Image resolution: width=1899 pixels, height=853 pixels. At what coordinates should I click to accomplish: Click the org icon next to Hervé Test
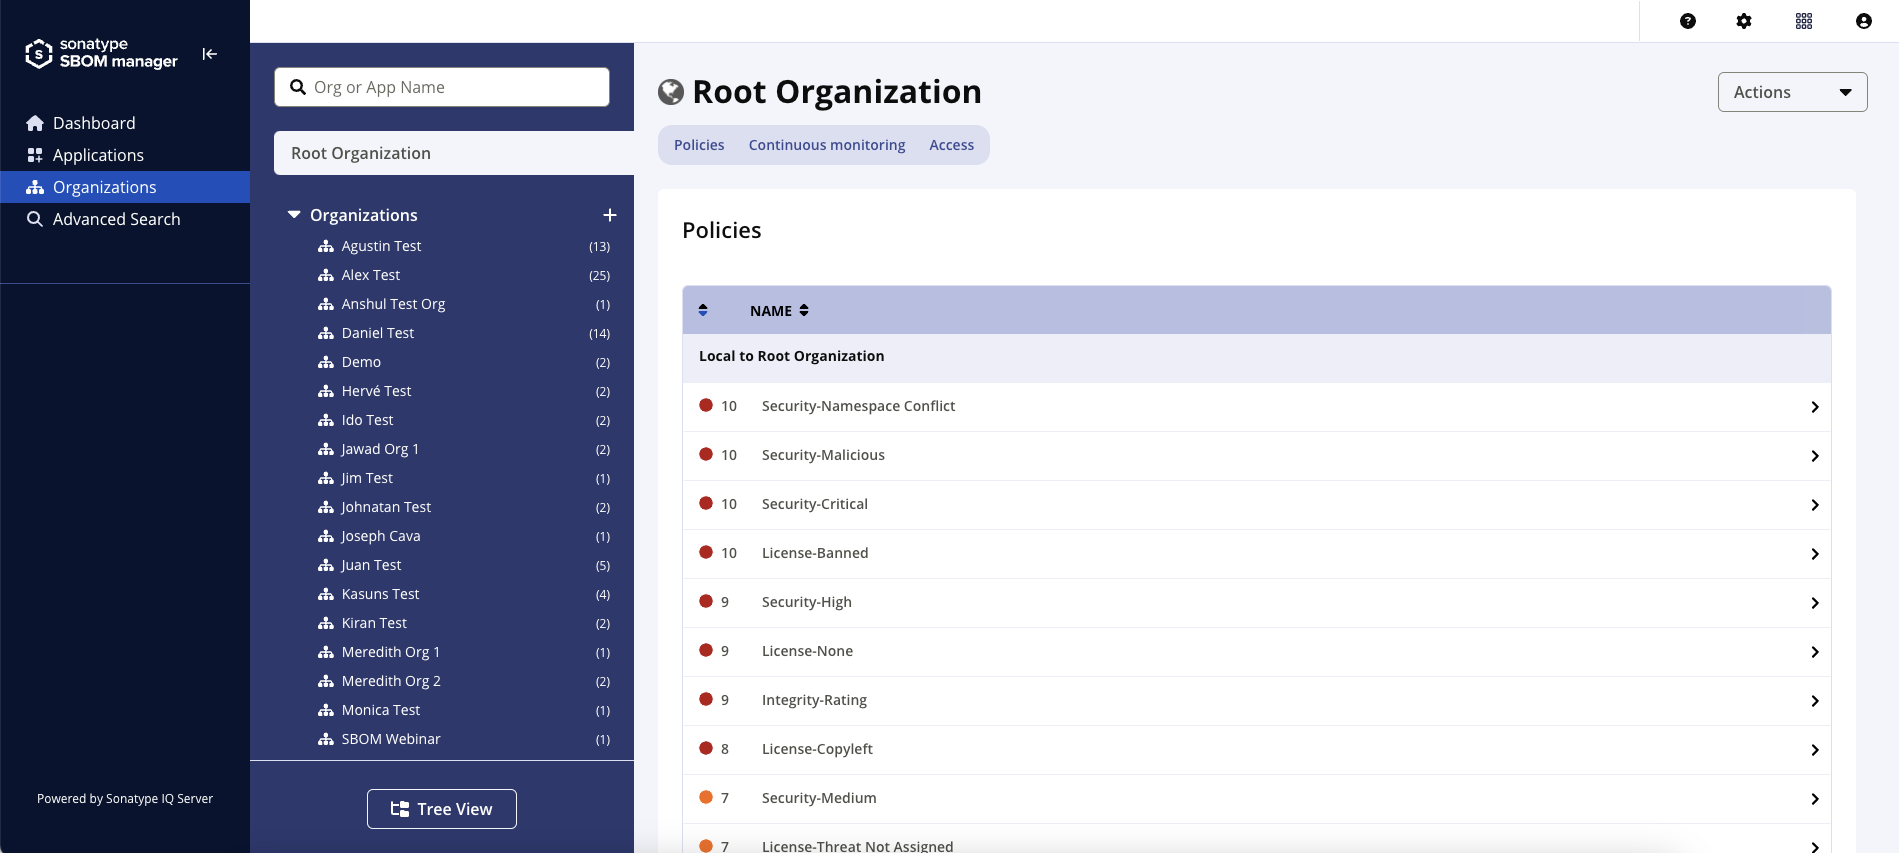(x=326, y=391)
